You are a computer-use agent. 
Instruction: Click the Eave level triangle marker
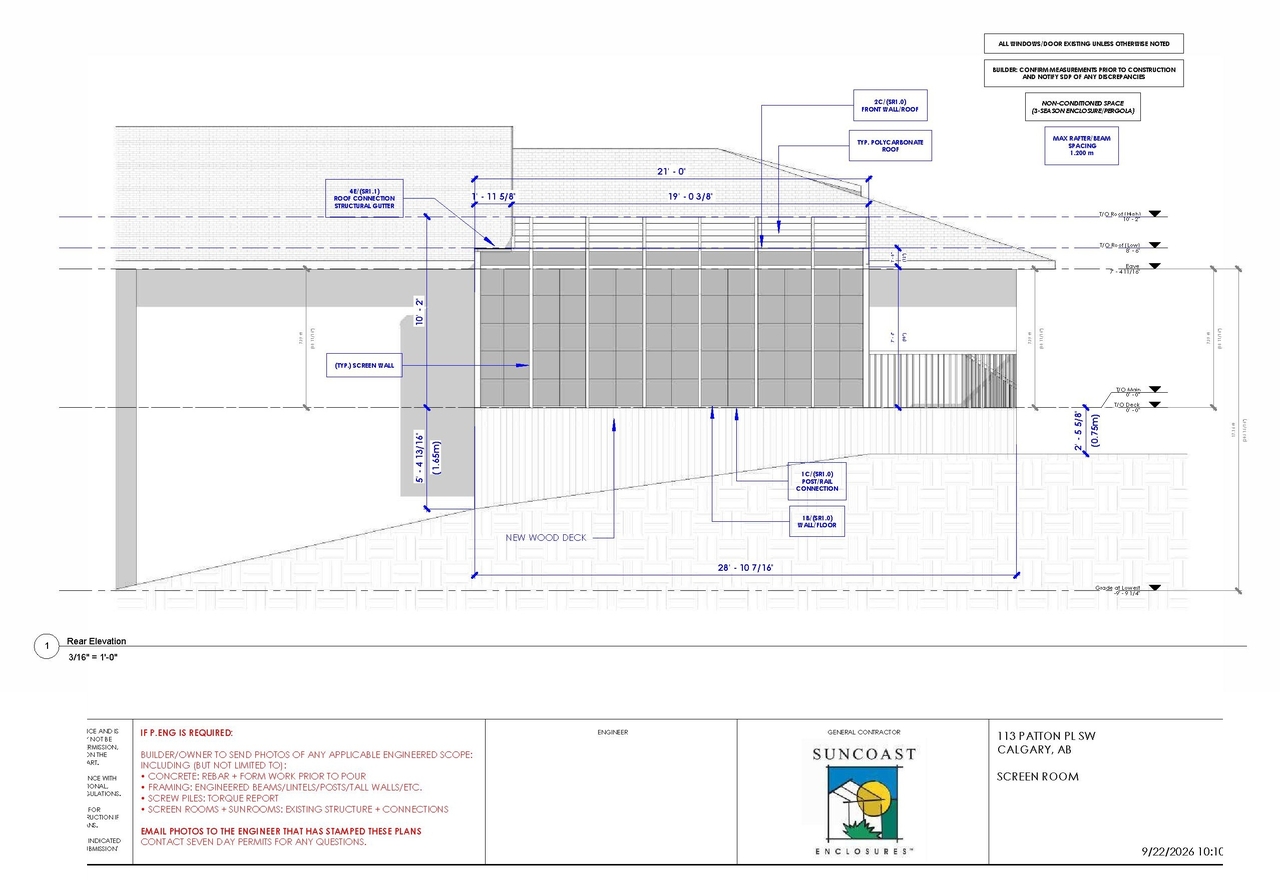point(1155,265)
